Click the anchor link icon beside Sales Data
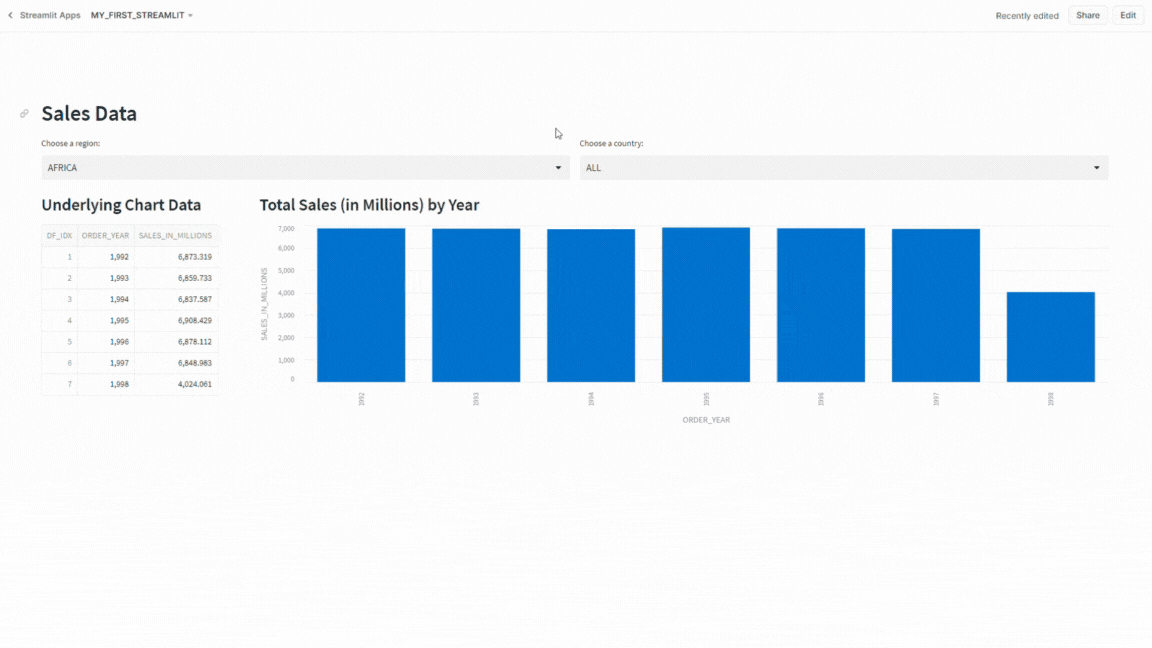Viewport: 1152px width, 648px height. coord(25,114)
